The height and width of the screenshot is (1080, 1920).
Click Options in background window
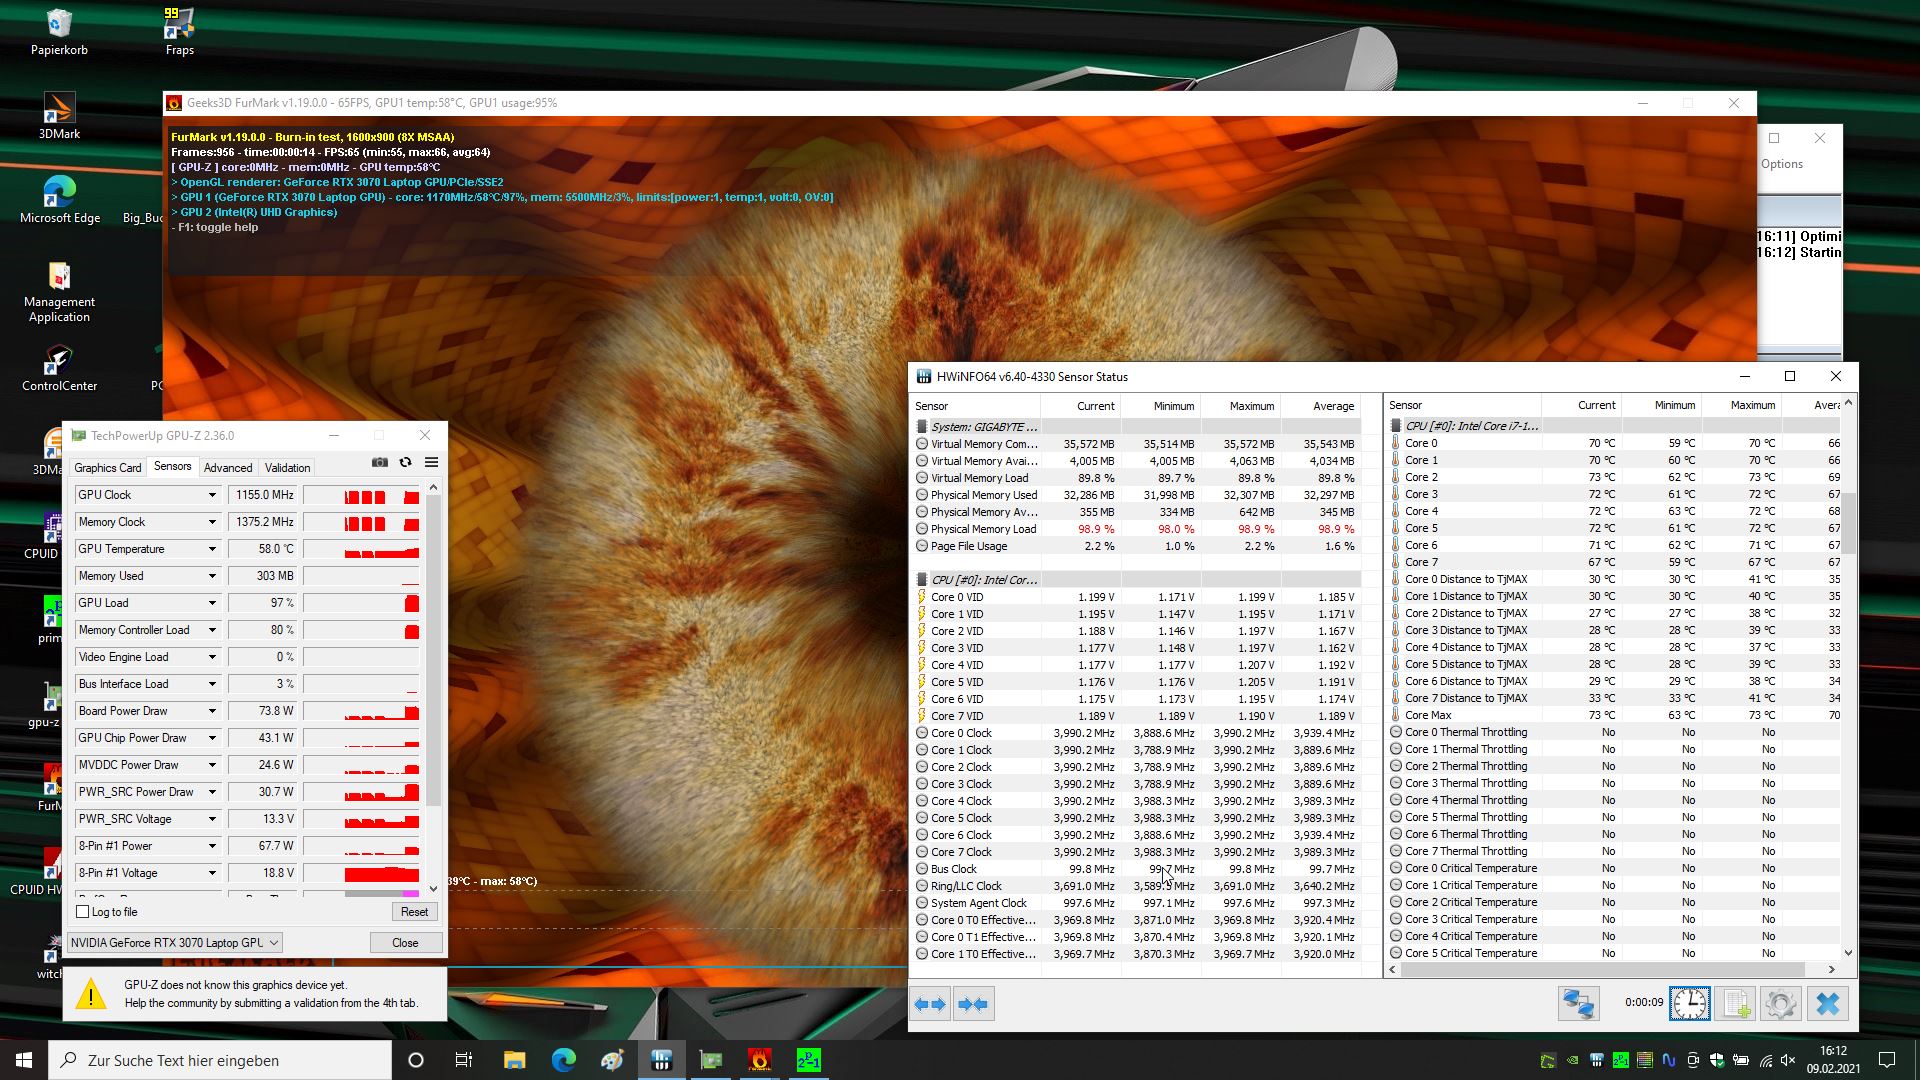tap(1782, 164)
